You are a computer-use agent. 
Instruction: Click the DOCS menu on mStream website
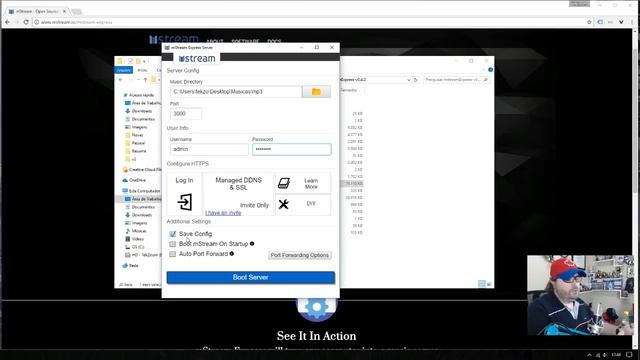click(x=274, y=42)
